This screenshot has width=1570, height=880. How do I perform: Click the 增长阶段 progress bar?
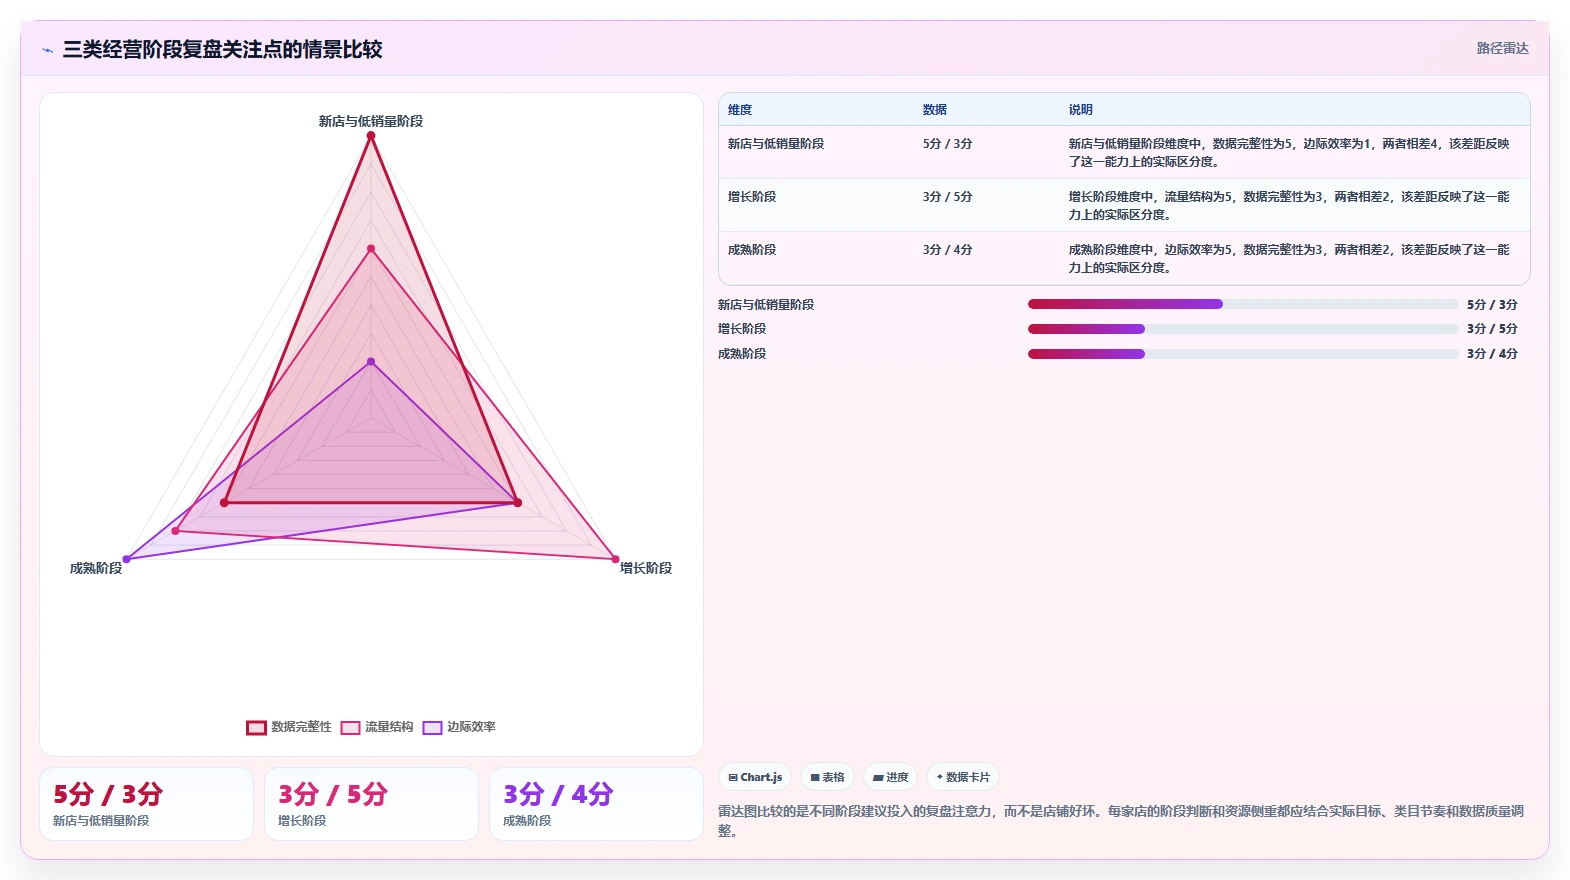coord(1243,328)
